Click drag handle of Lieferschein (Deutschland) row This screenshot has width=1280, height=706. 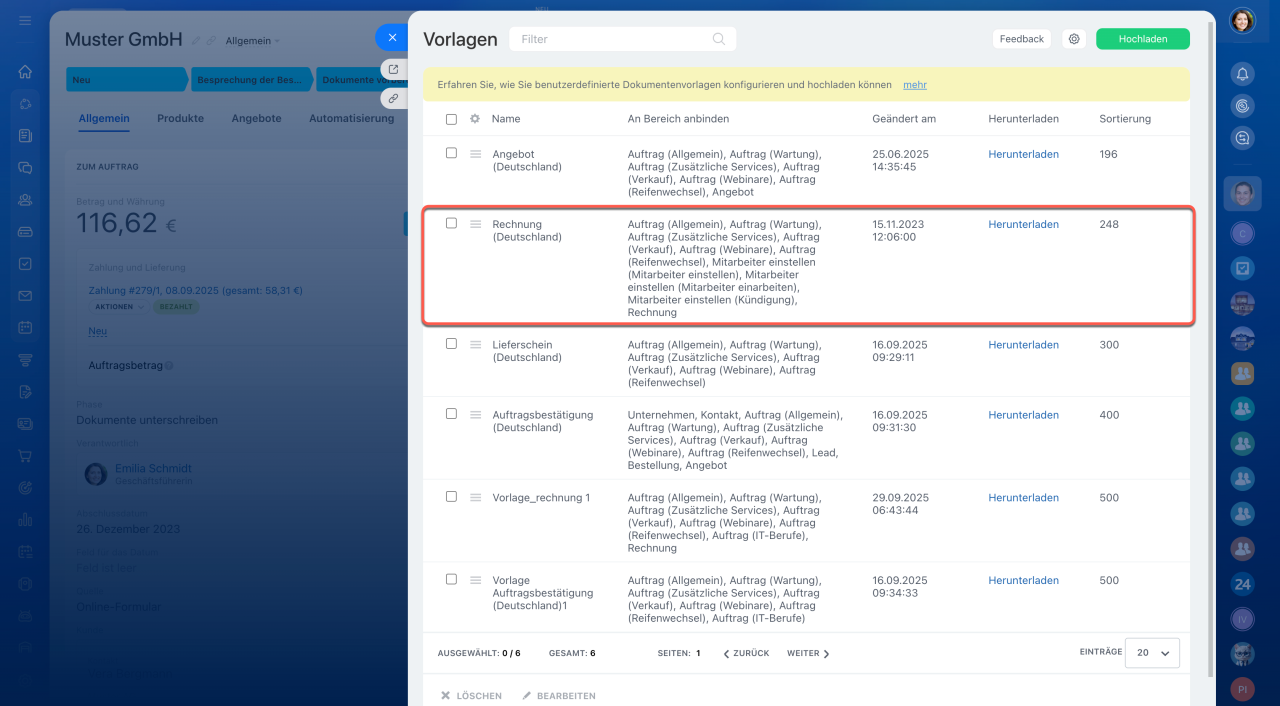click(476, 344)
